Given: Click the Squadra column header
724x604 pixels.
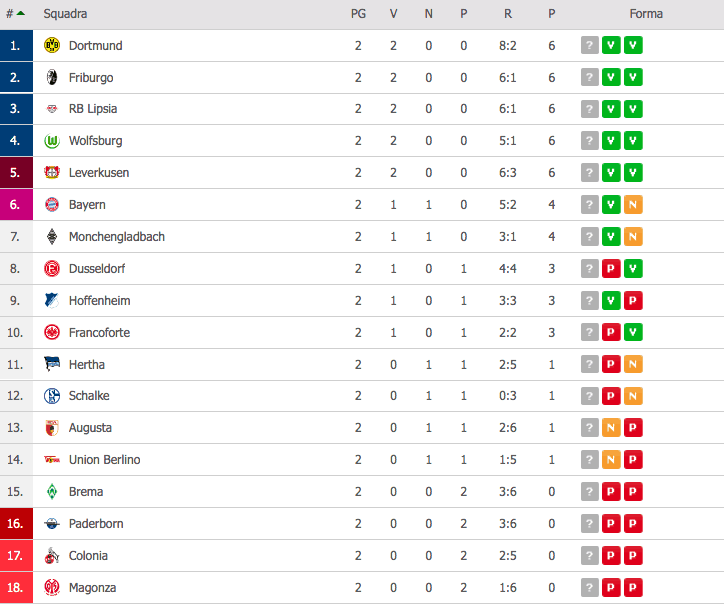Looking at the screenshot, I should coord(65,14).
